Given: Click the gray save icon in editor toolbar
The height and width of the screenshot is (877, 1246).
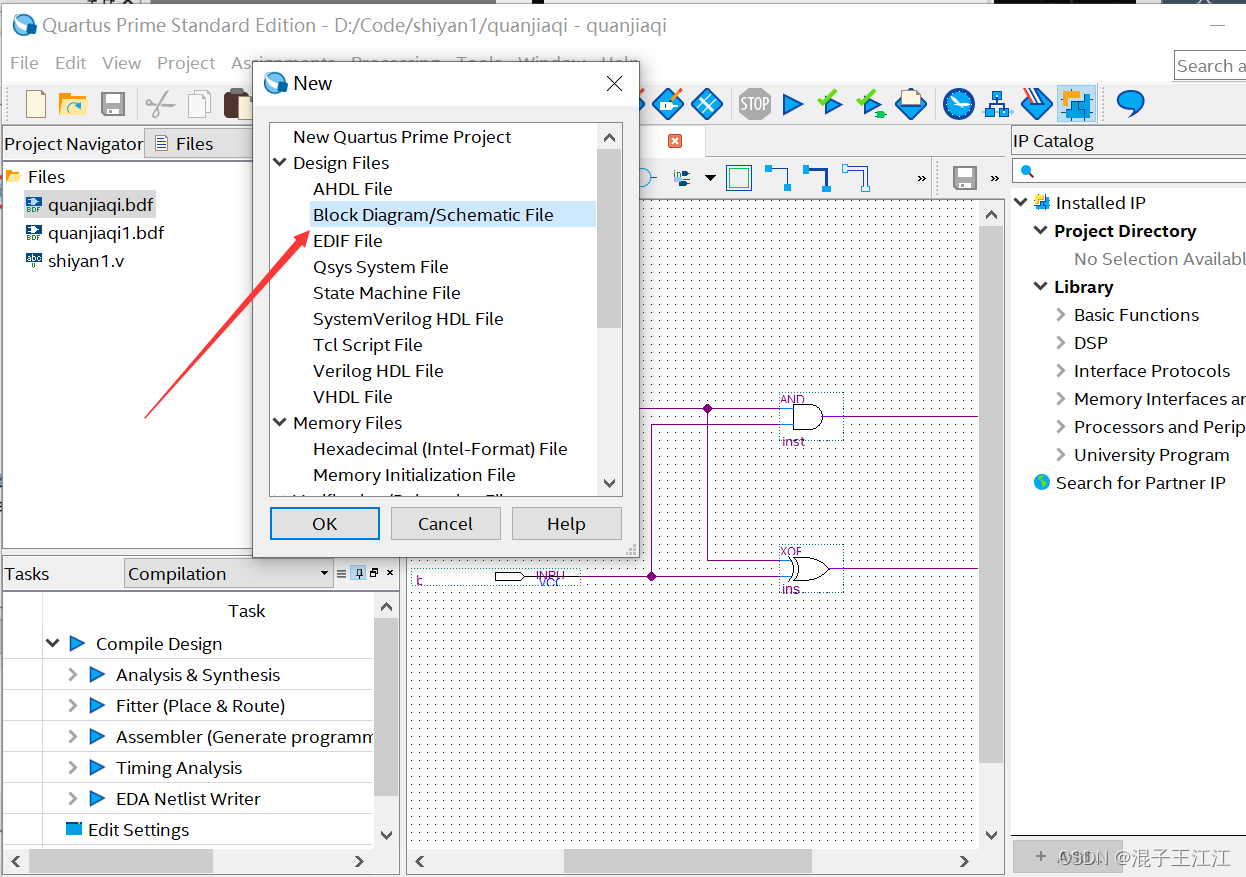Looking at the screenshot, I should pyautogui.click(x=965, y=178).
